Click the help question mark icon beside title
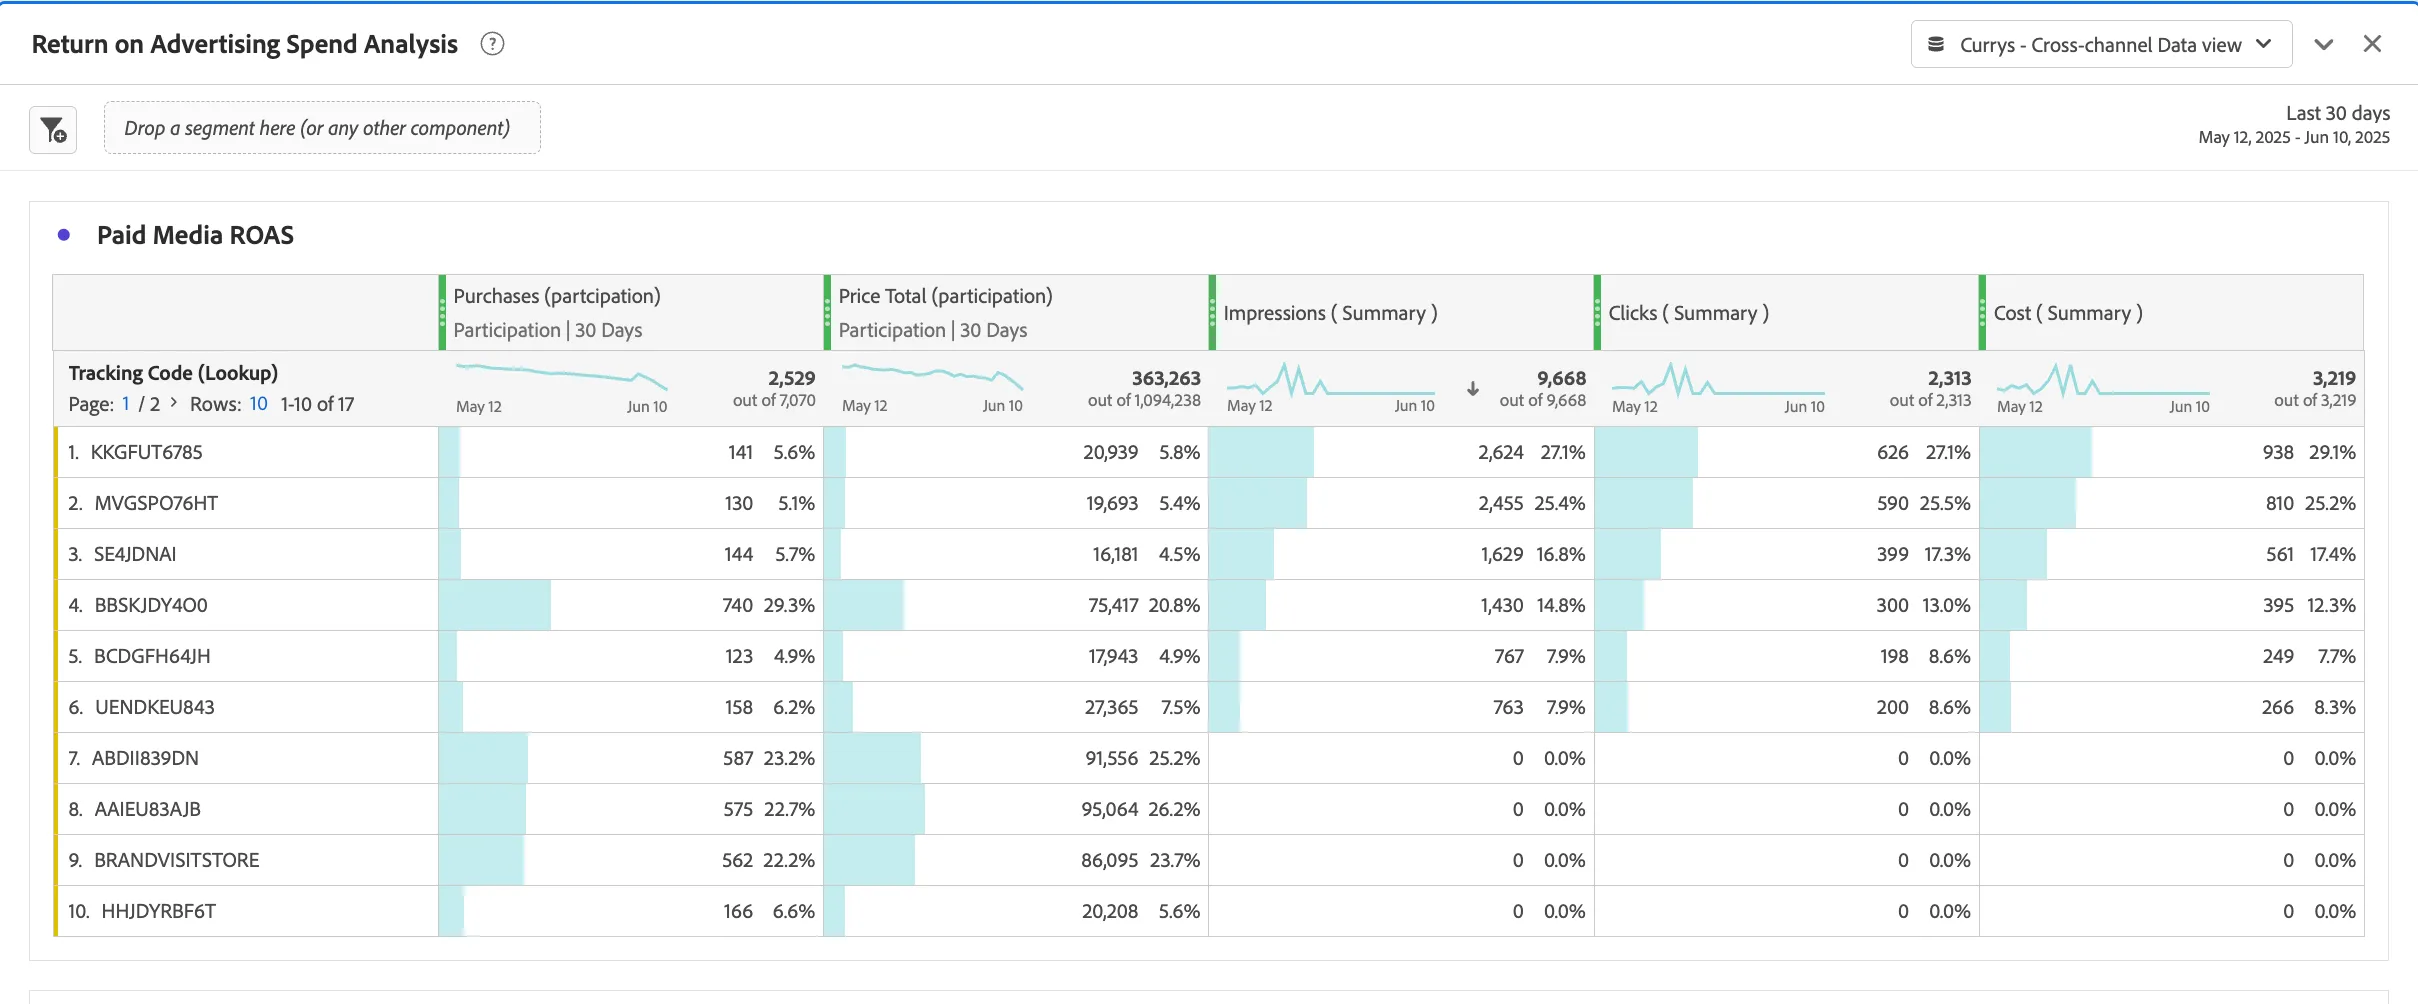Viewport: 2418px width, 1004px height. point(492,44)
